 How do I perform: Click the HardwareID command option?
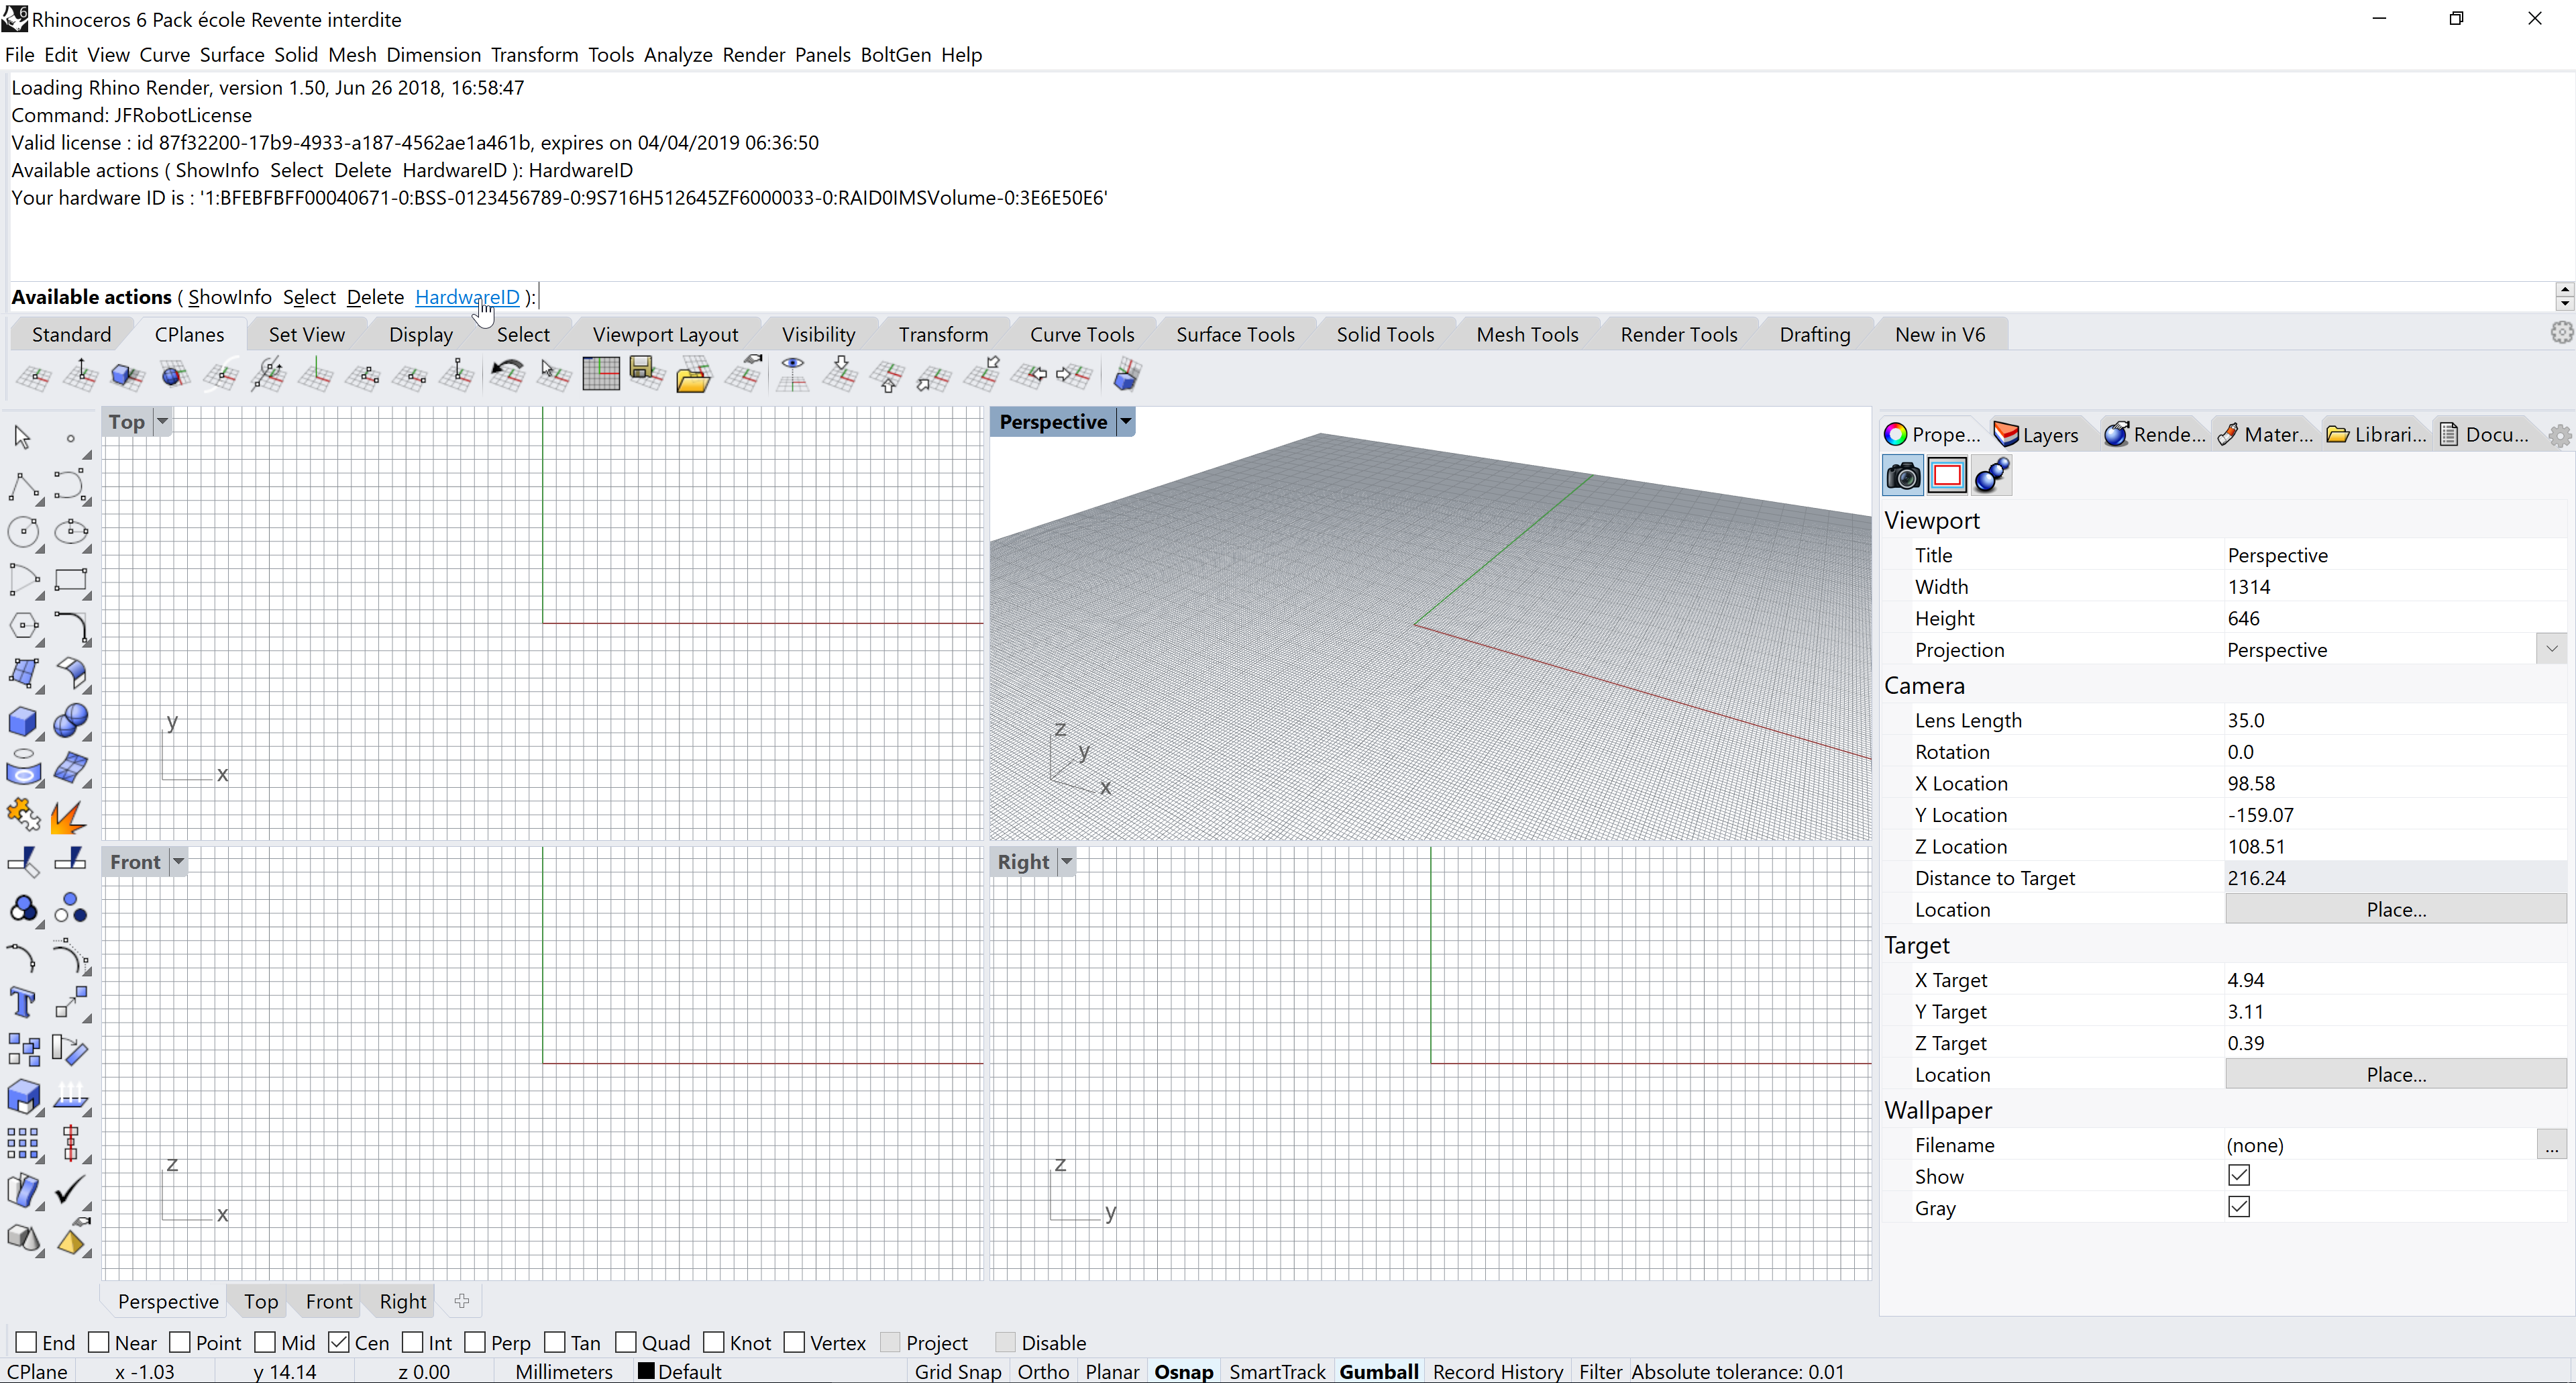(467, 297)
